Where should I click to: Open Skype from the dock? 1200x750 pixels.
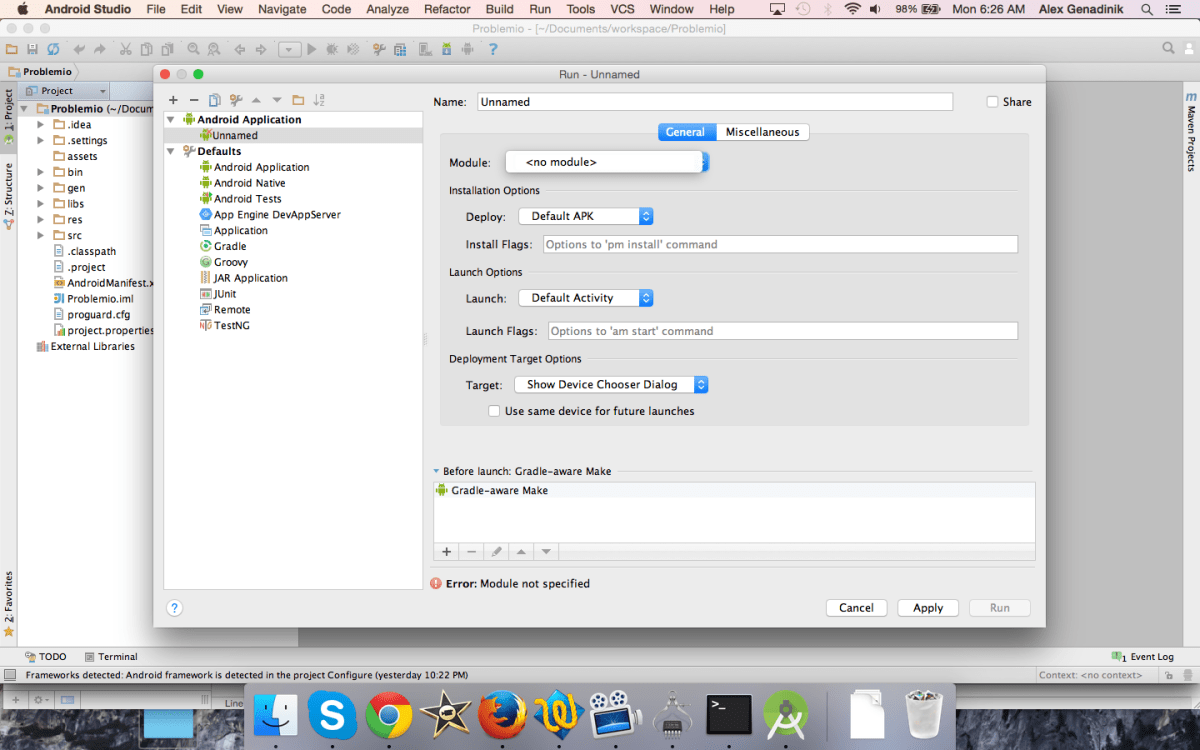pyautogui.click(x=332, y=716)
